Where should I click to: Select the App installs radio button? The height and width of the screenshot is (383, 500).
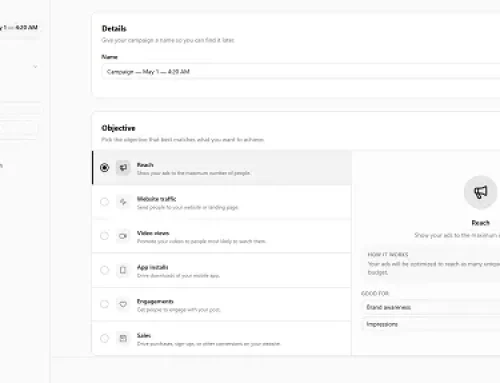tap(104, 270)
